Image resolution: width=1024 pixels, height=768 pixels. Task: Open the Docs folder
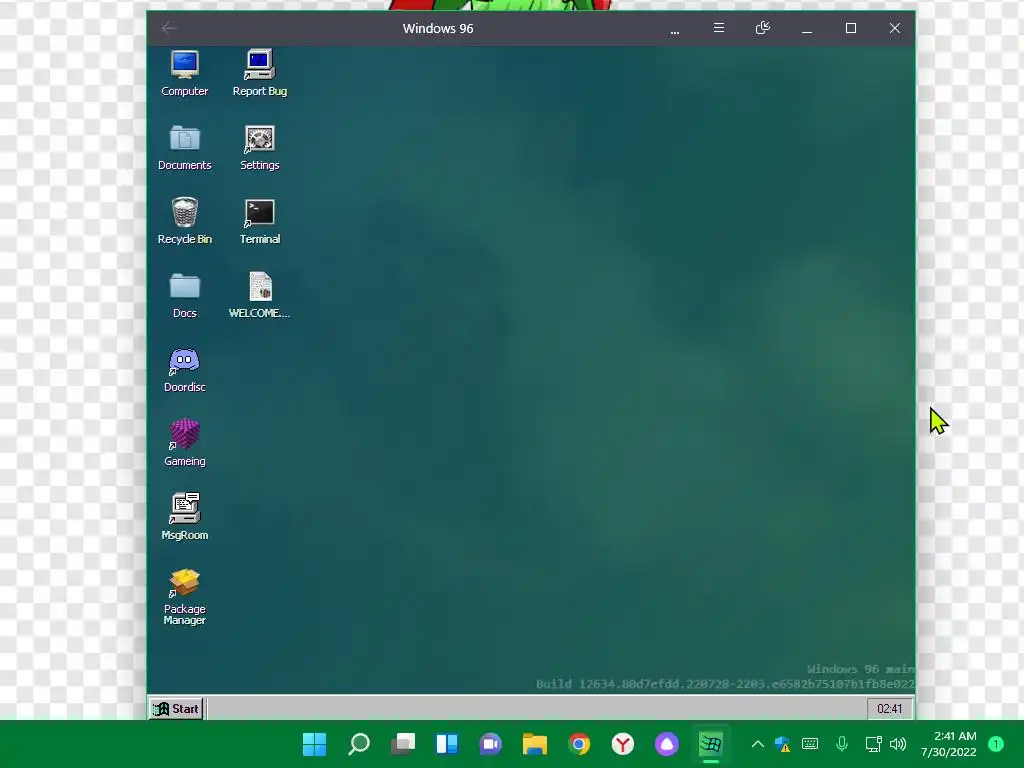point(185,295)
